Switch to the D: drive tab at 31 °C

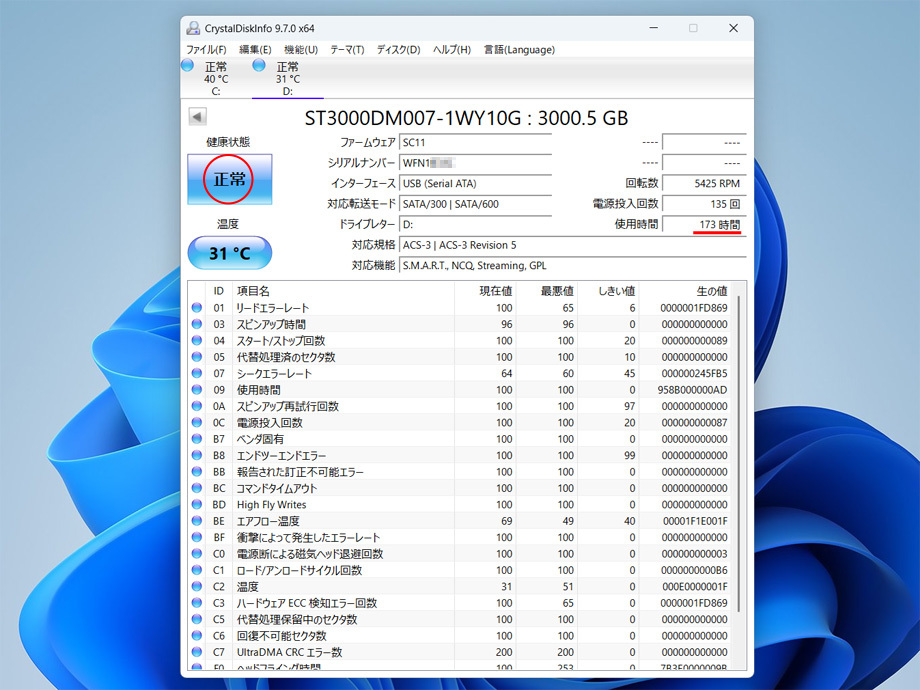288,79
